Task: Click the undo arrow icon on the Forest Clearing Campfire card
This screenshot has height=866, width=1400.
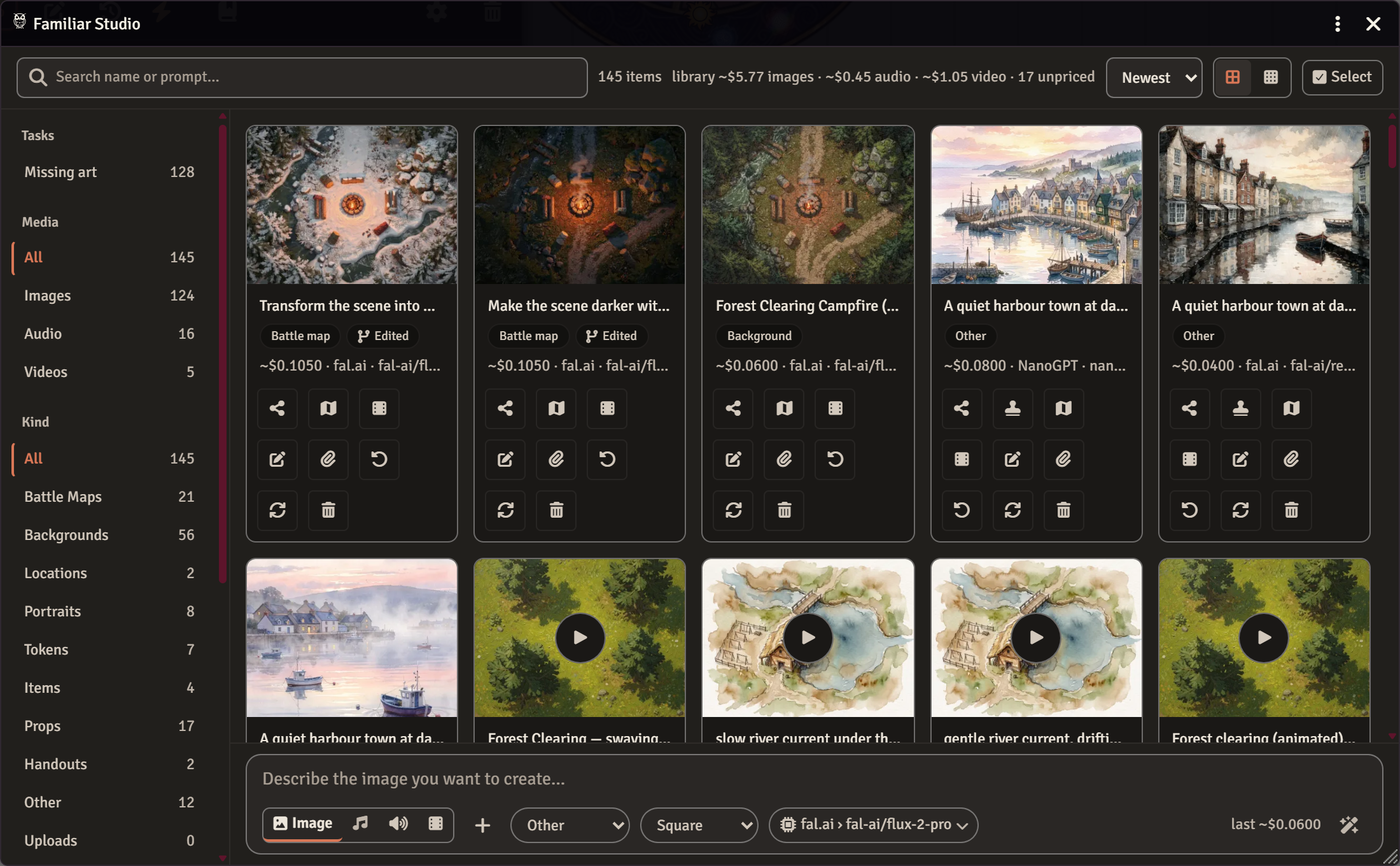Action: pyautogui.click(x=835, y=459)
